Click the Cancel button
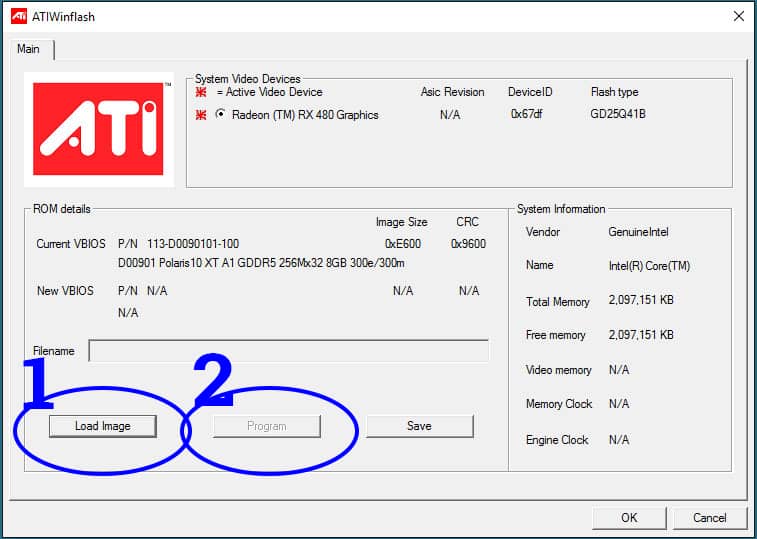The width and height of the screenshot is (757, 539). 709,518
